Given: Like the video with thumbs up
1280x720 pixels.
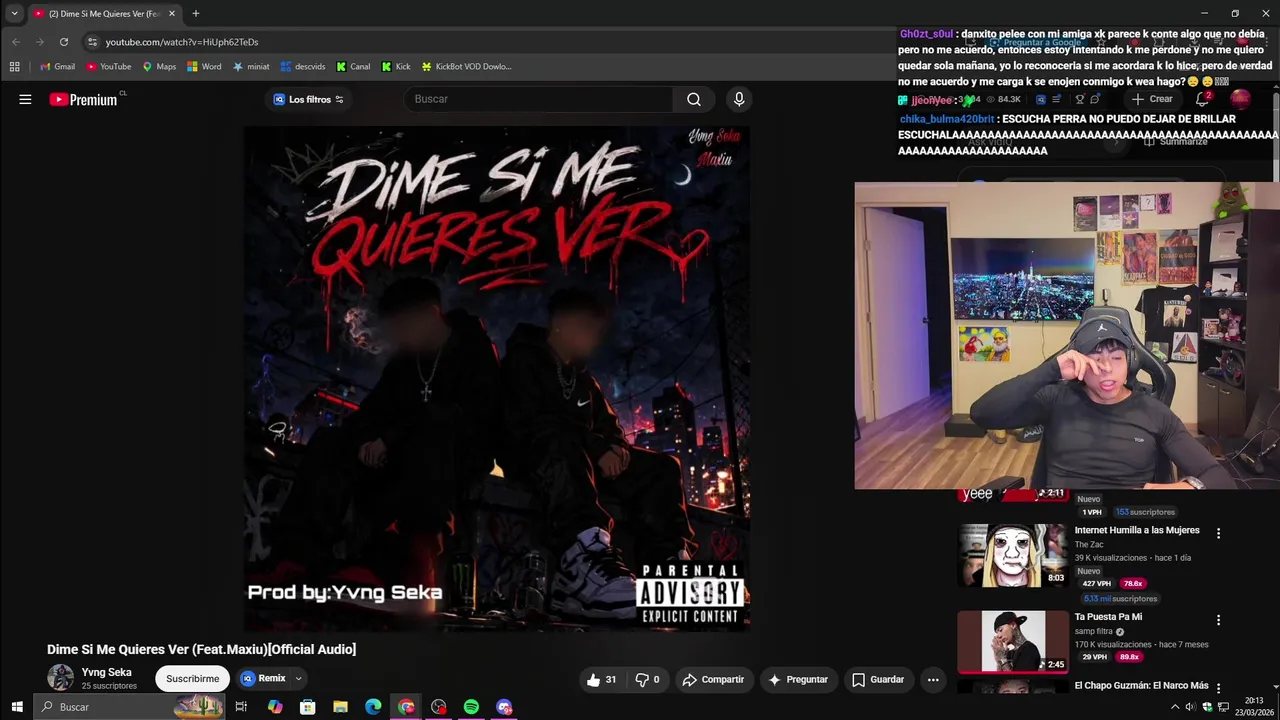Looking at the screenshot, I should [601, 680].
